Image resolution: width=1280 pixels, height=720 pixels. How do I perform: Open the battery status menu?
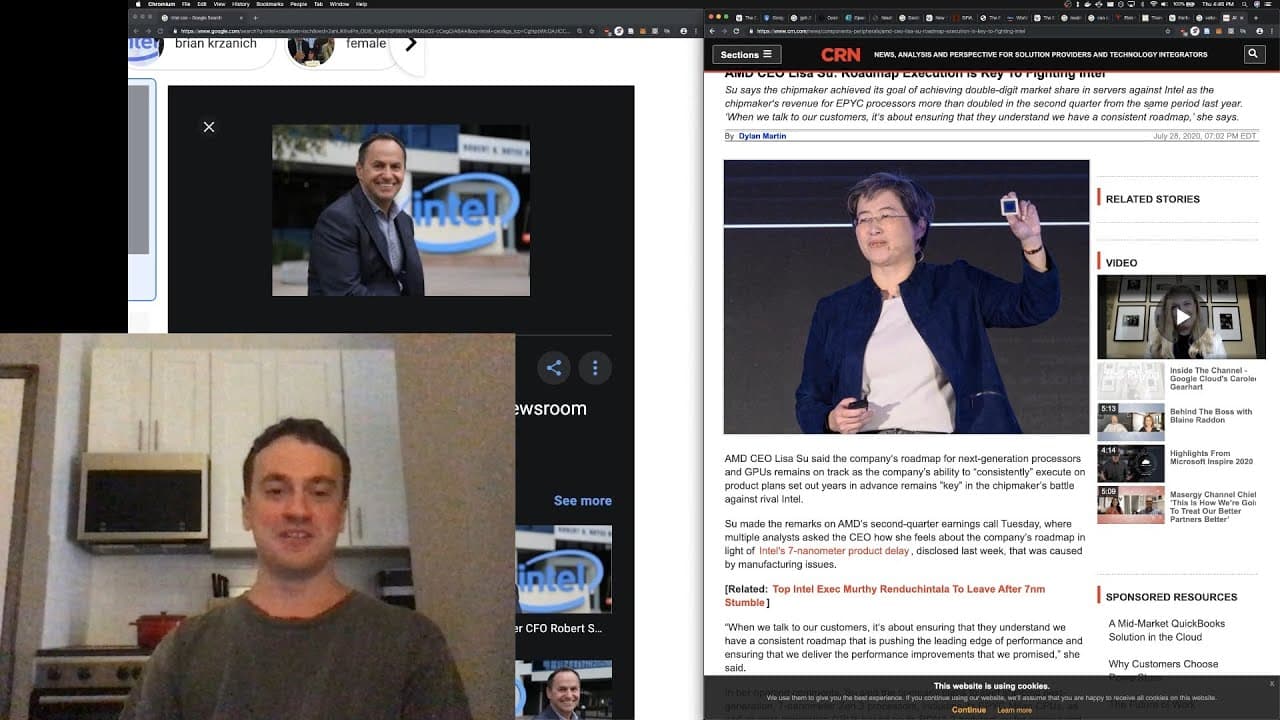click(1184, 4)
